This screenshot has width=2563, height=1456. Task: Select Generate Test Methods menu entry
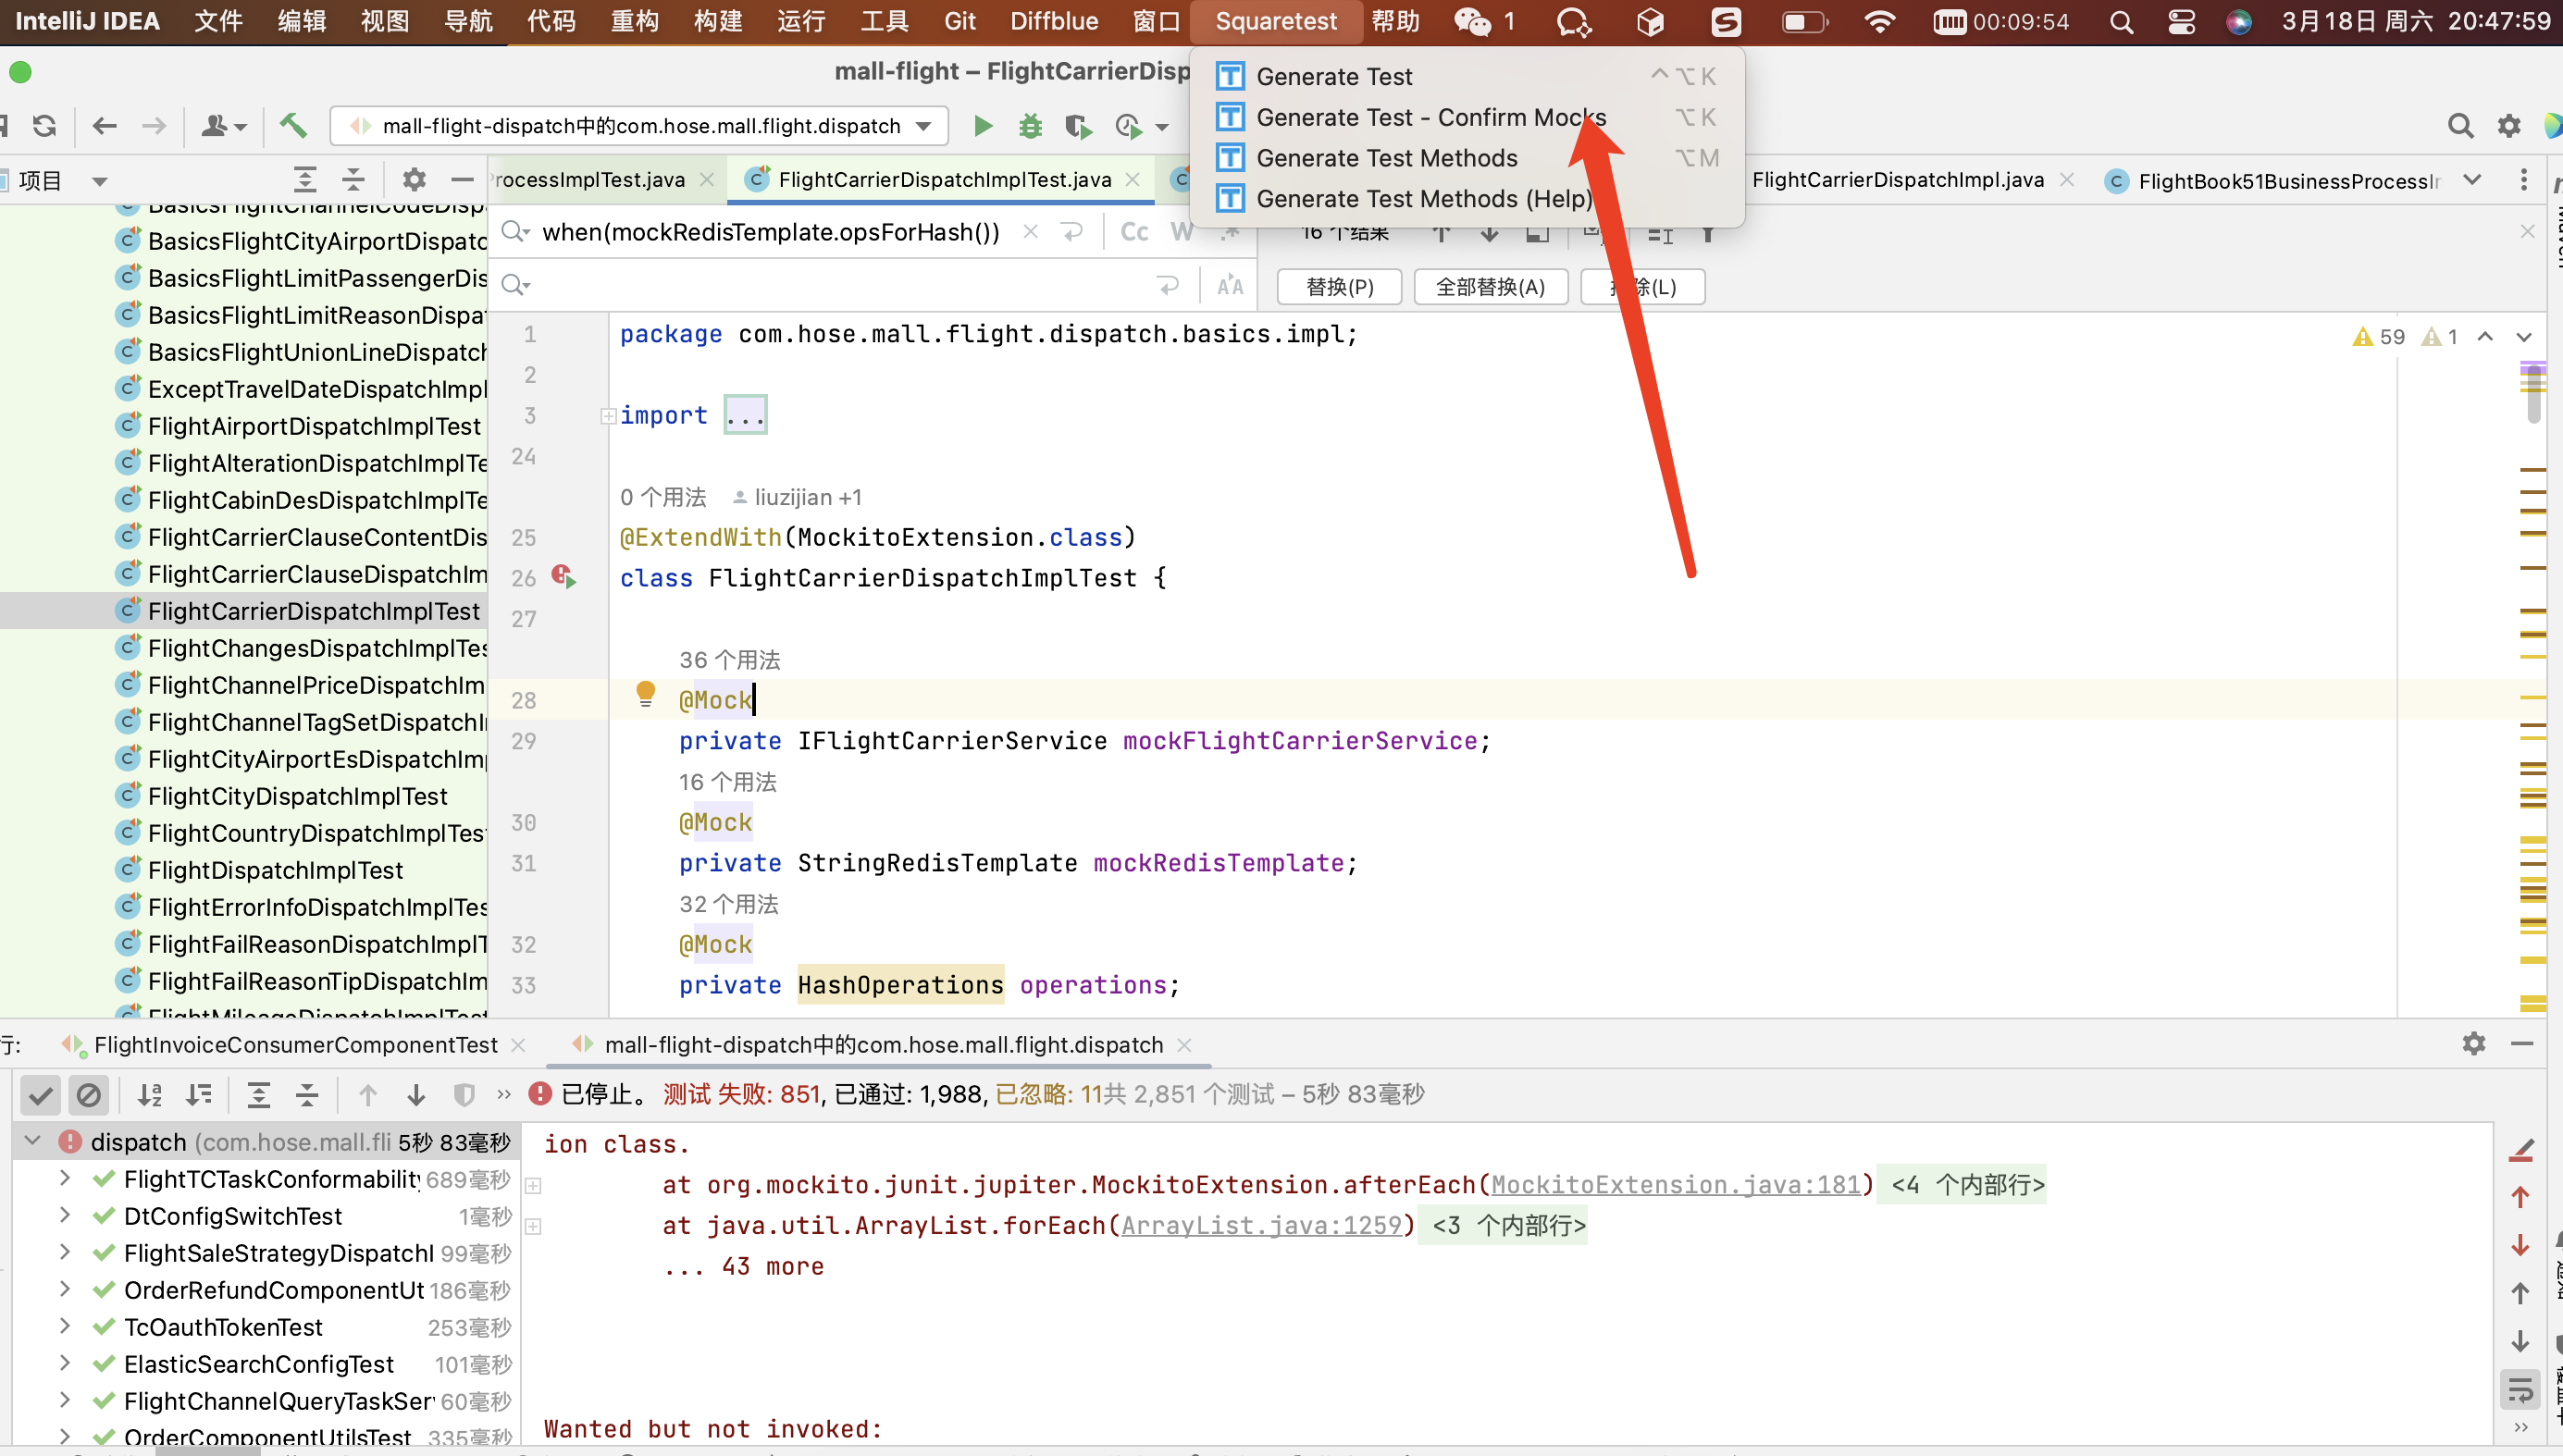pyautogui.click(x=1386, y=158)
